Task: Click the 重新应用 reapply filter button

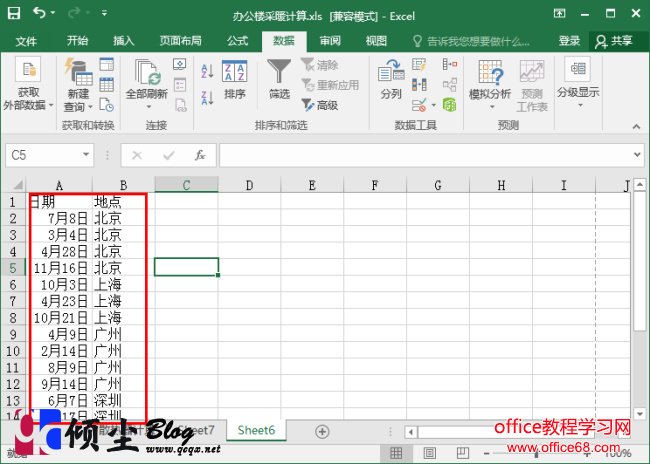Action: [330, 85]
